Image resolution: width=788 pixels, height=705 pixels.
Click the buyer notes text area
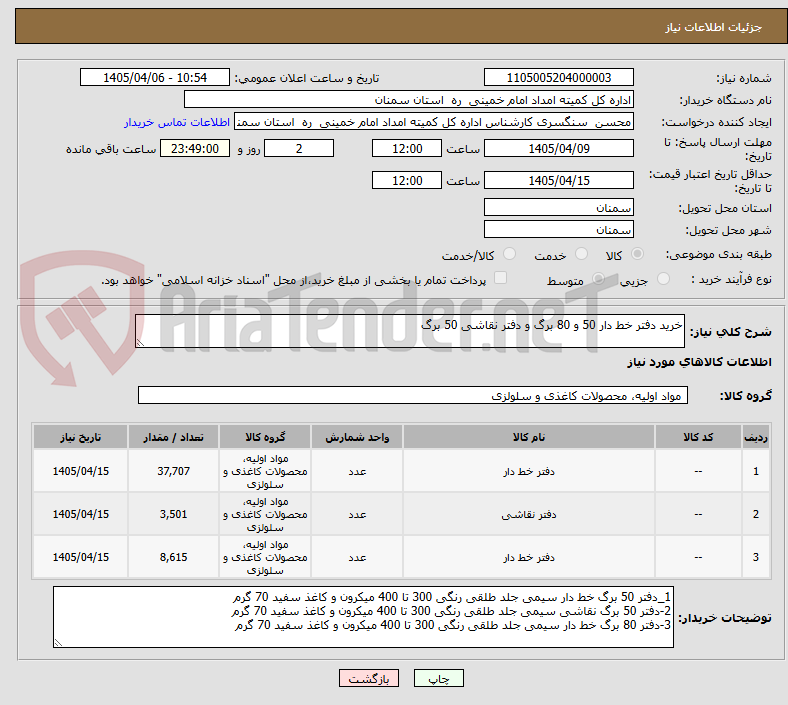click(363, 617)
